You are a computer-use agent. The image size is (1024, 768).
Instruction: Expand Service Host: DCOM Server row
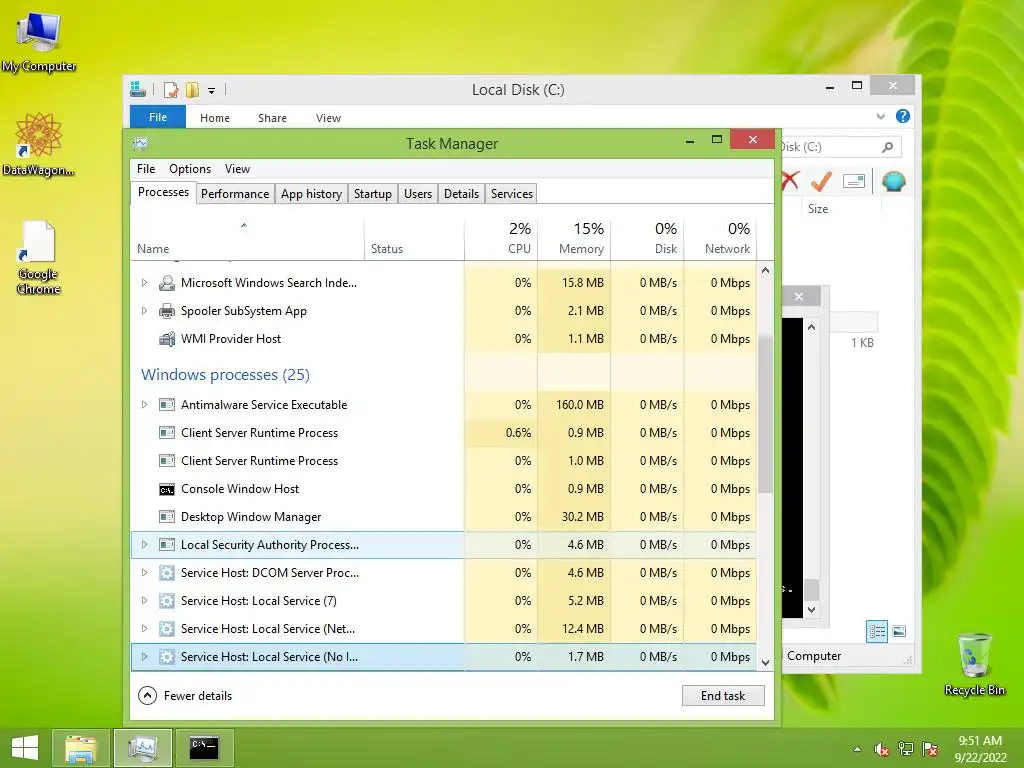(x=144, y=573)
